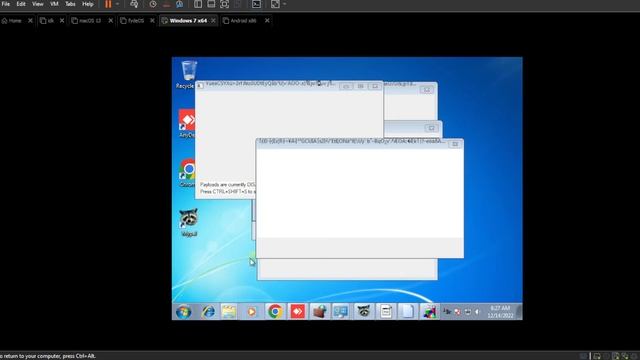Open the File menu
The width and height of the screenshot is (640, 360).
click(6, 4)
